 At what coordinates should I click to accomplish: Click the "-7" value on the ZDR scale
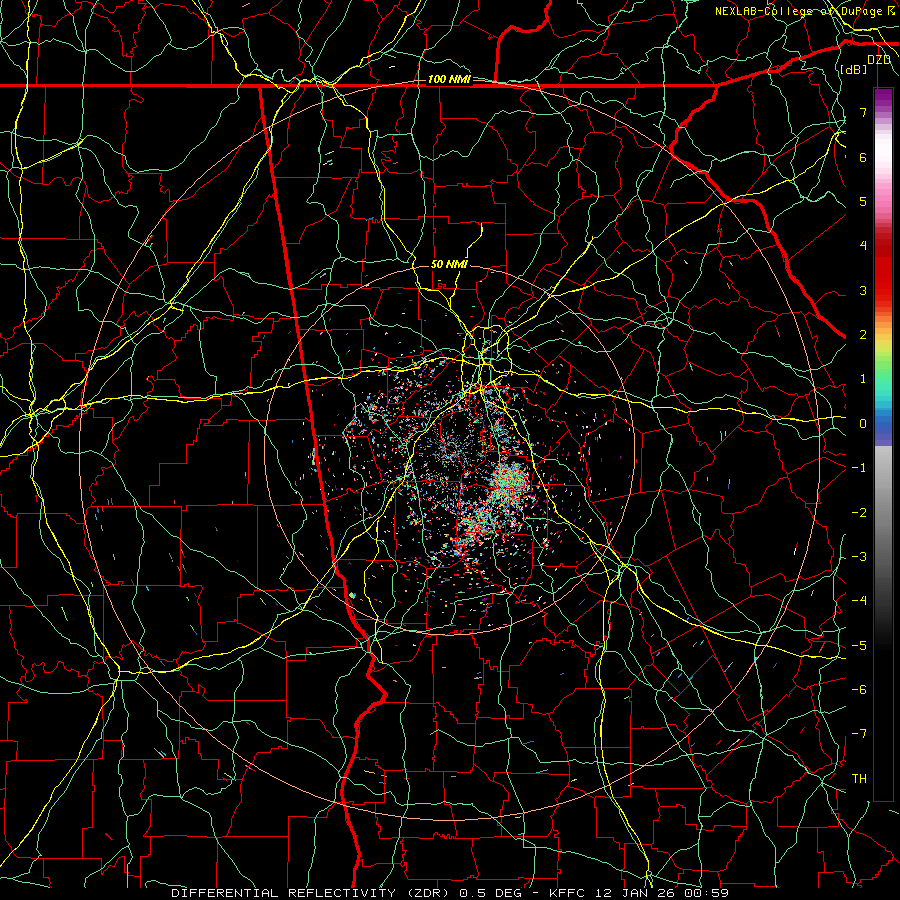[x=859, y=734]
